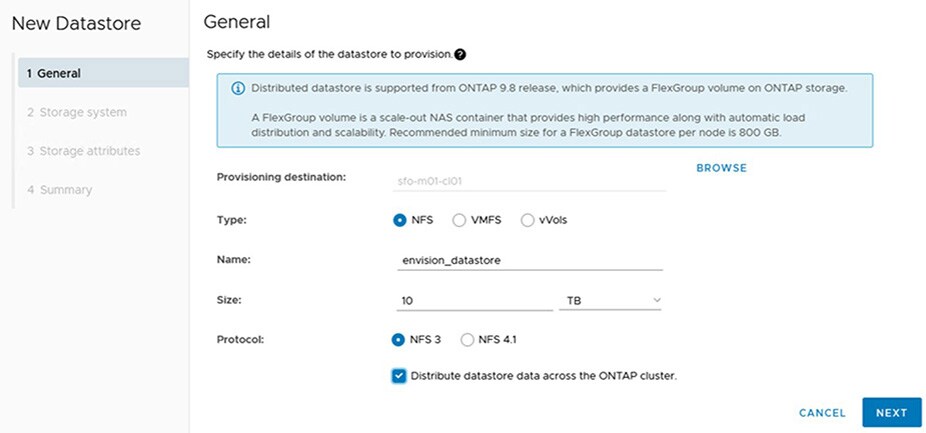Choose the NFS 4.1 protocol
The width and height of the screenshot is (926, 433).
pyautogui.click(x=467, y=340)
